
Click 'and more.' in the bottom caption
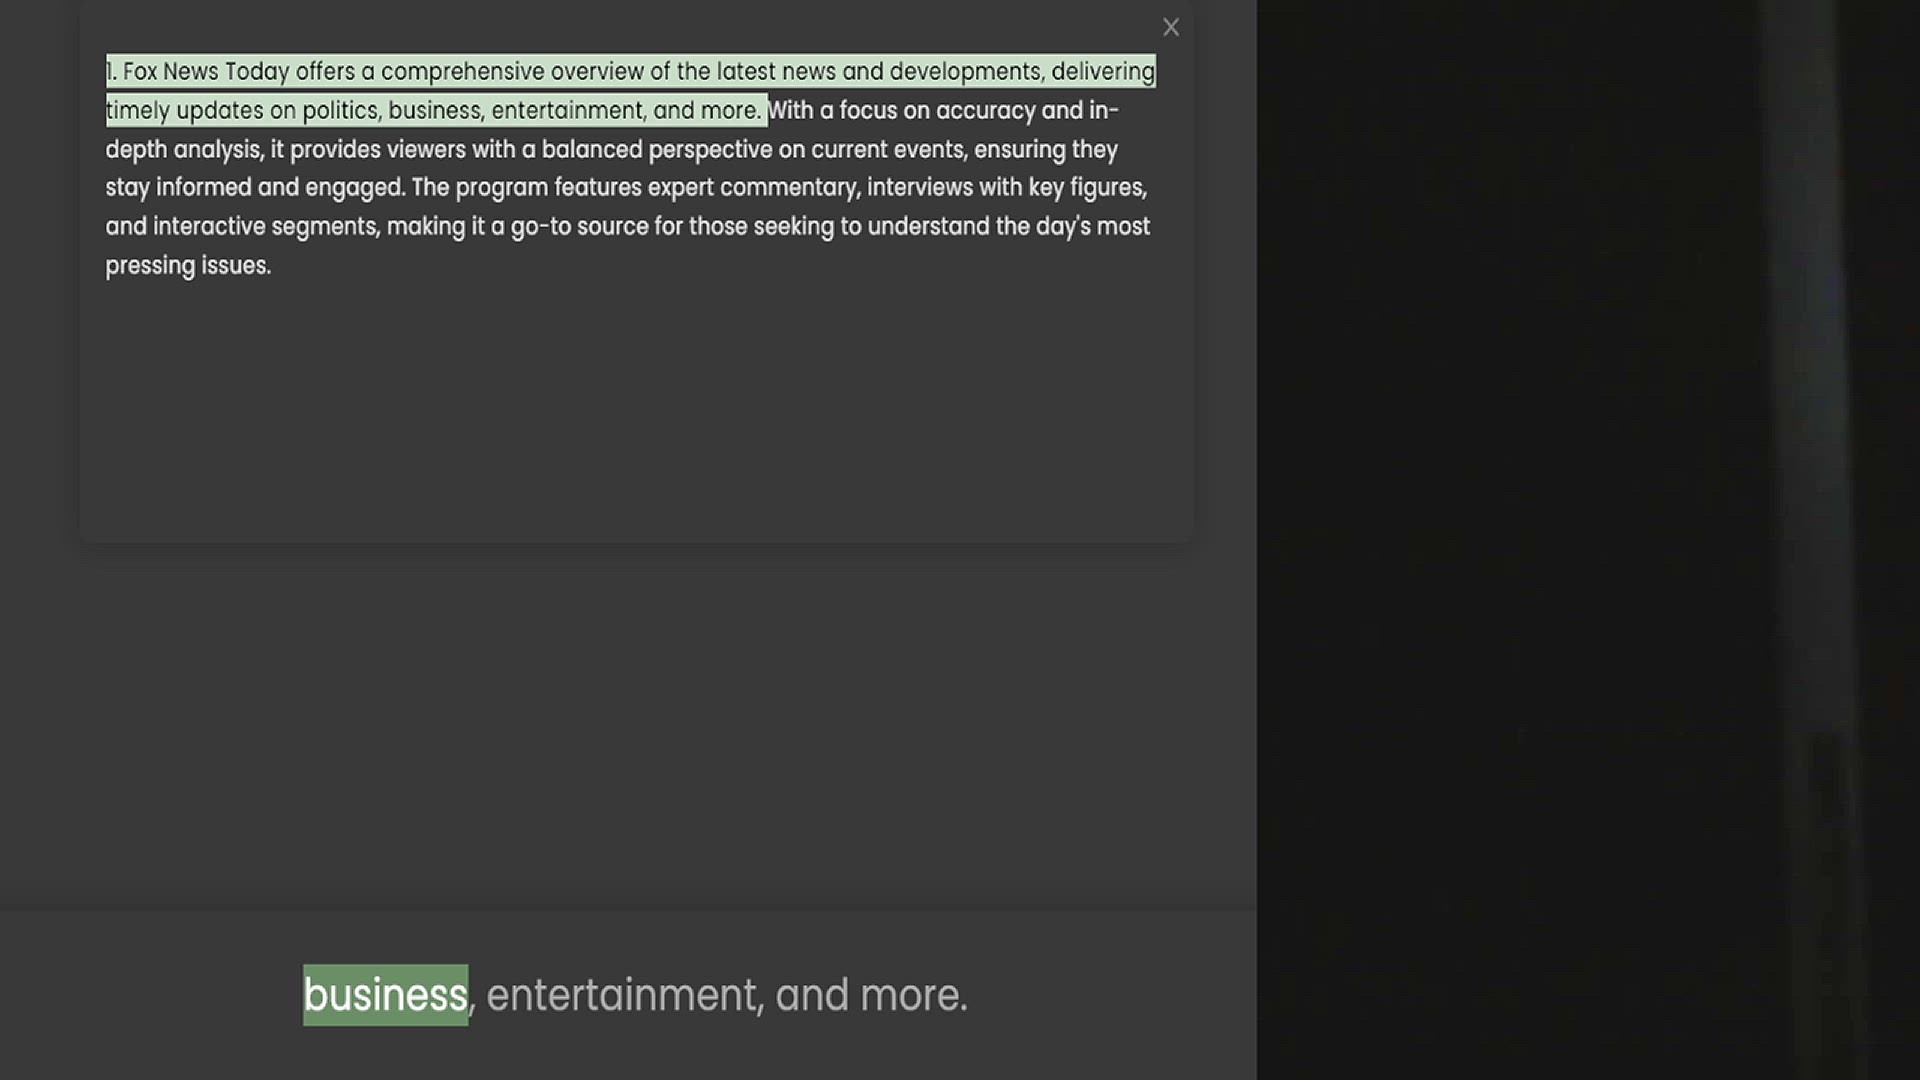click(871, 995)
